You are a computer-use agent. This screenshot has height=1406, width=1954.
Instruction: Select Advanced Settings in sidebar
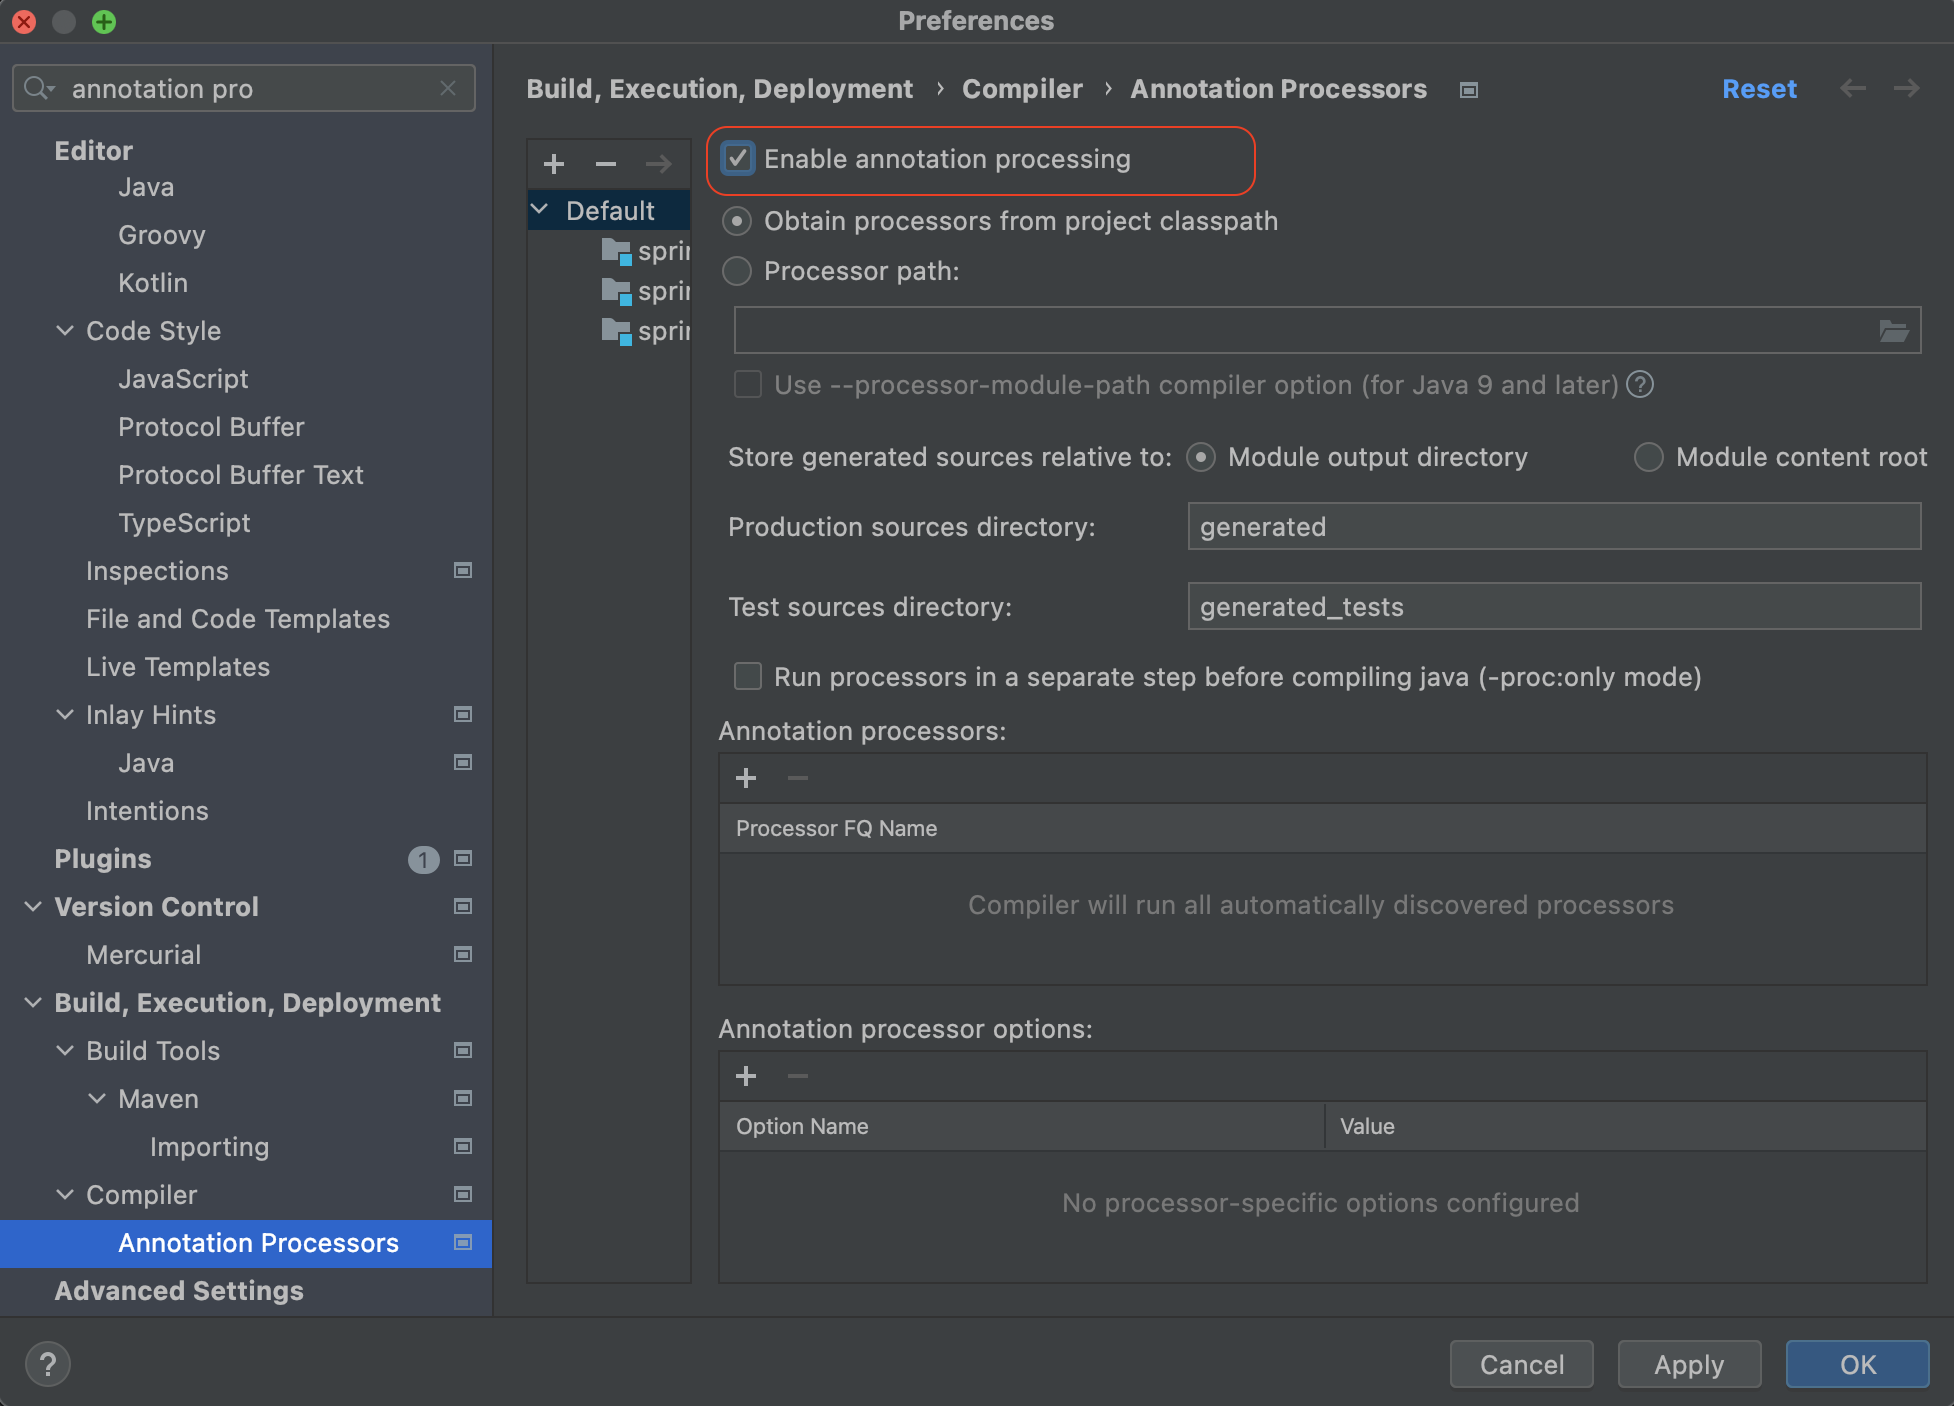[179, 1291]
